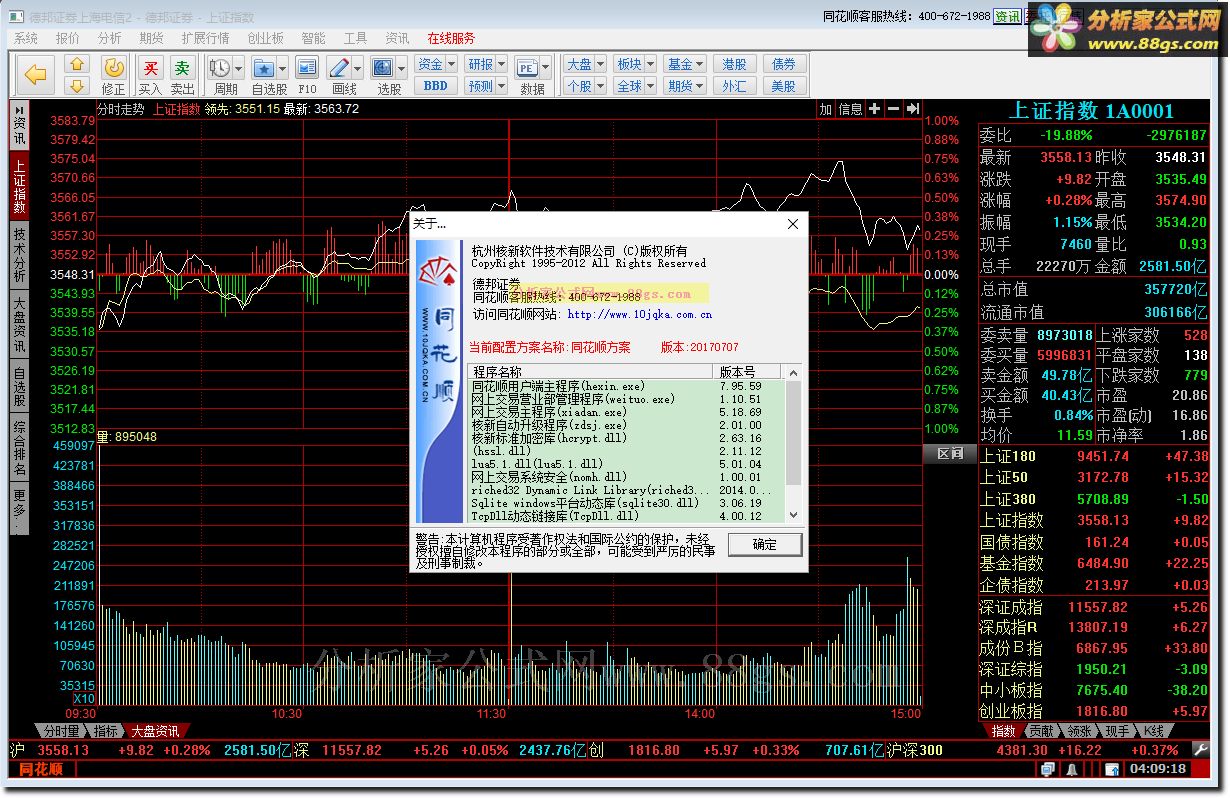1230x798 pixels.
Task: Toggle the 信息 button in chart header
Action: tap(850, 109)
